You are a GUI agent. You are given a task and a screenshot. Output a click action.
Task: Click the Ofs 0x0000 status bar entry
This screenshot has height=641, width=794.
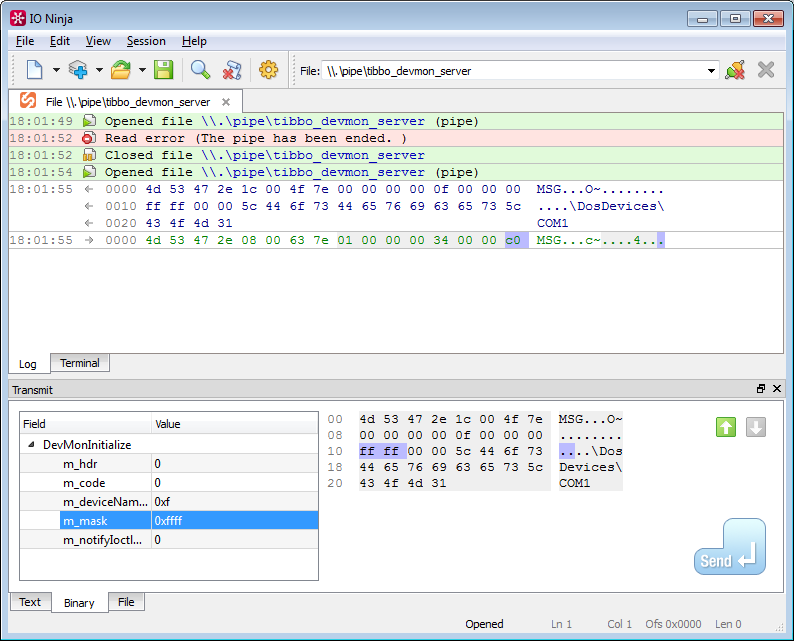(x=673, y=624)
